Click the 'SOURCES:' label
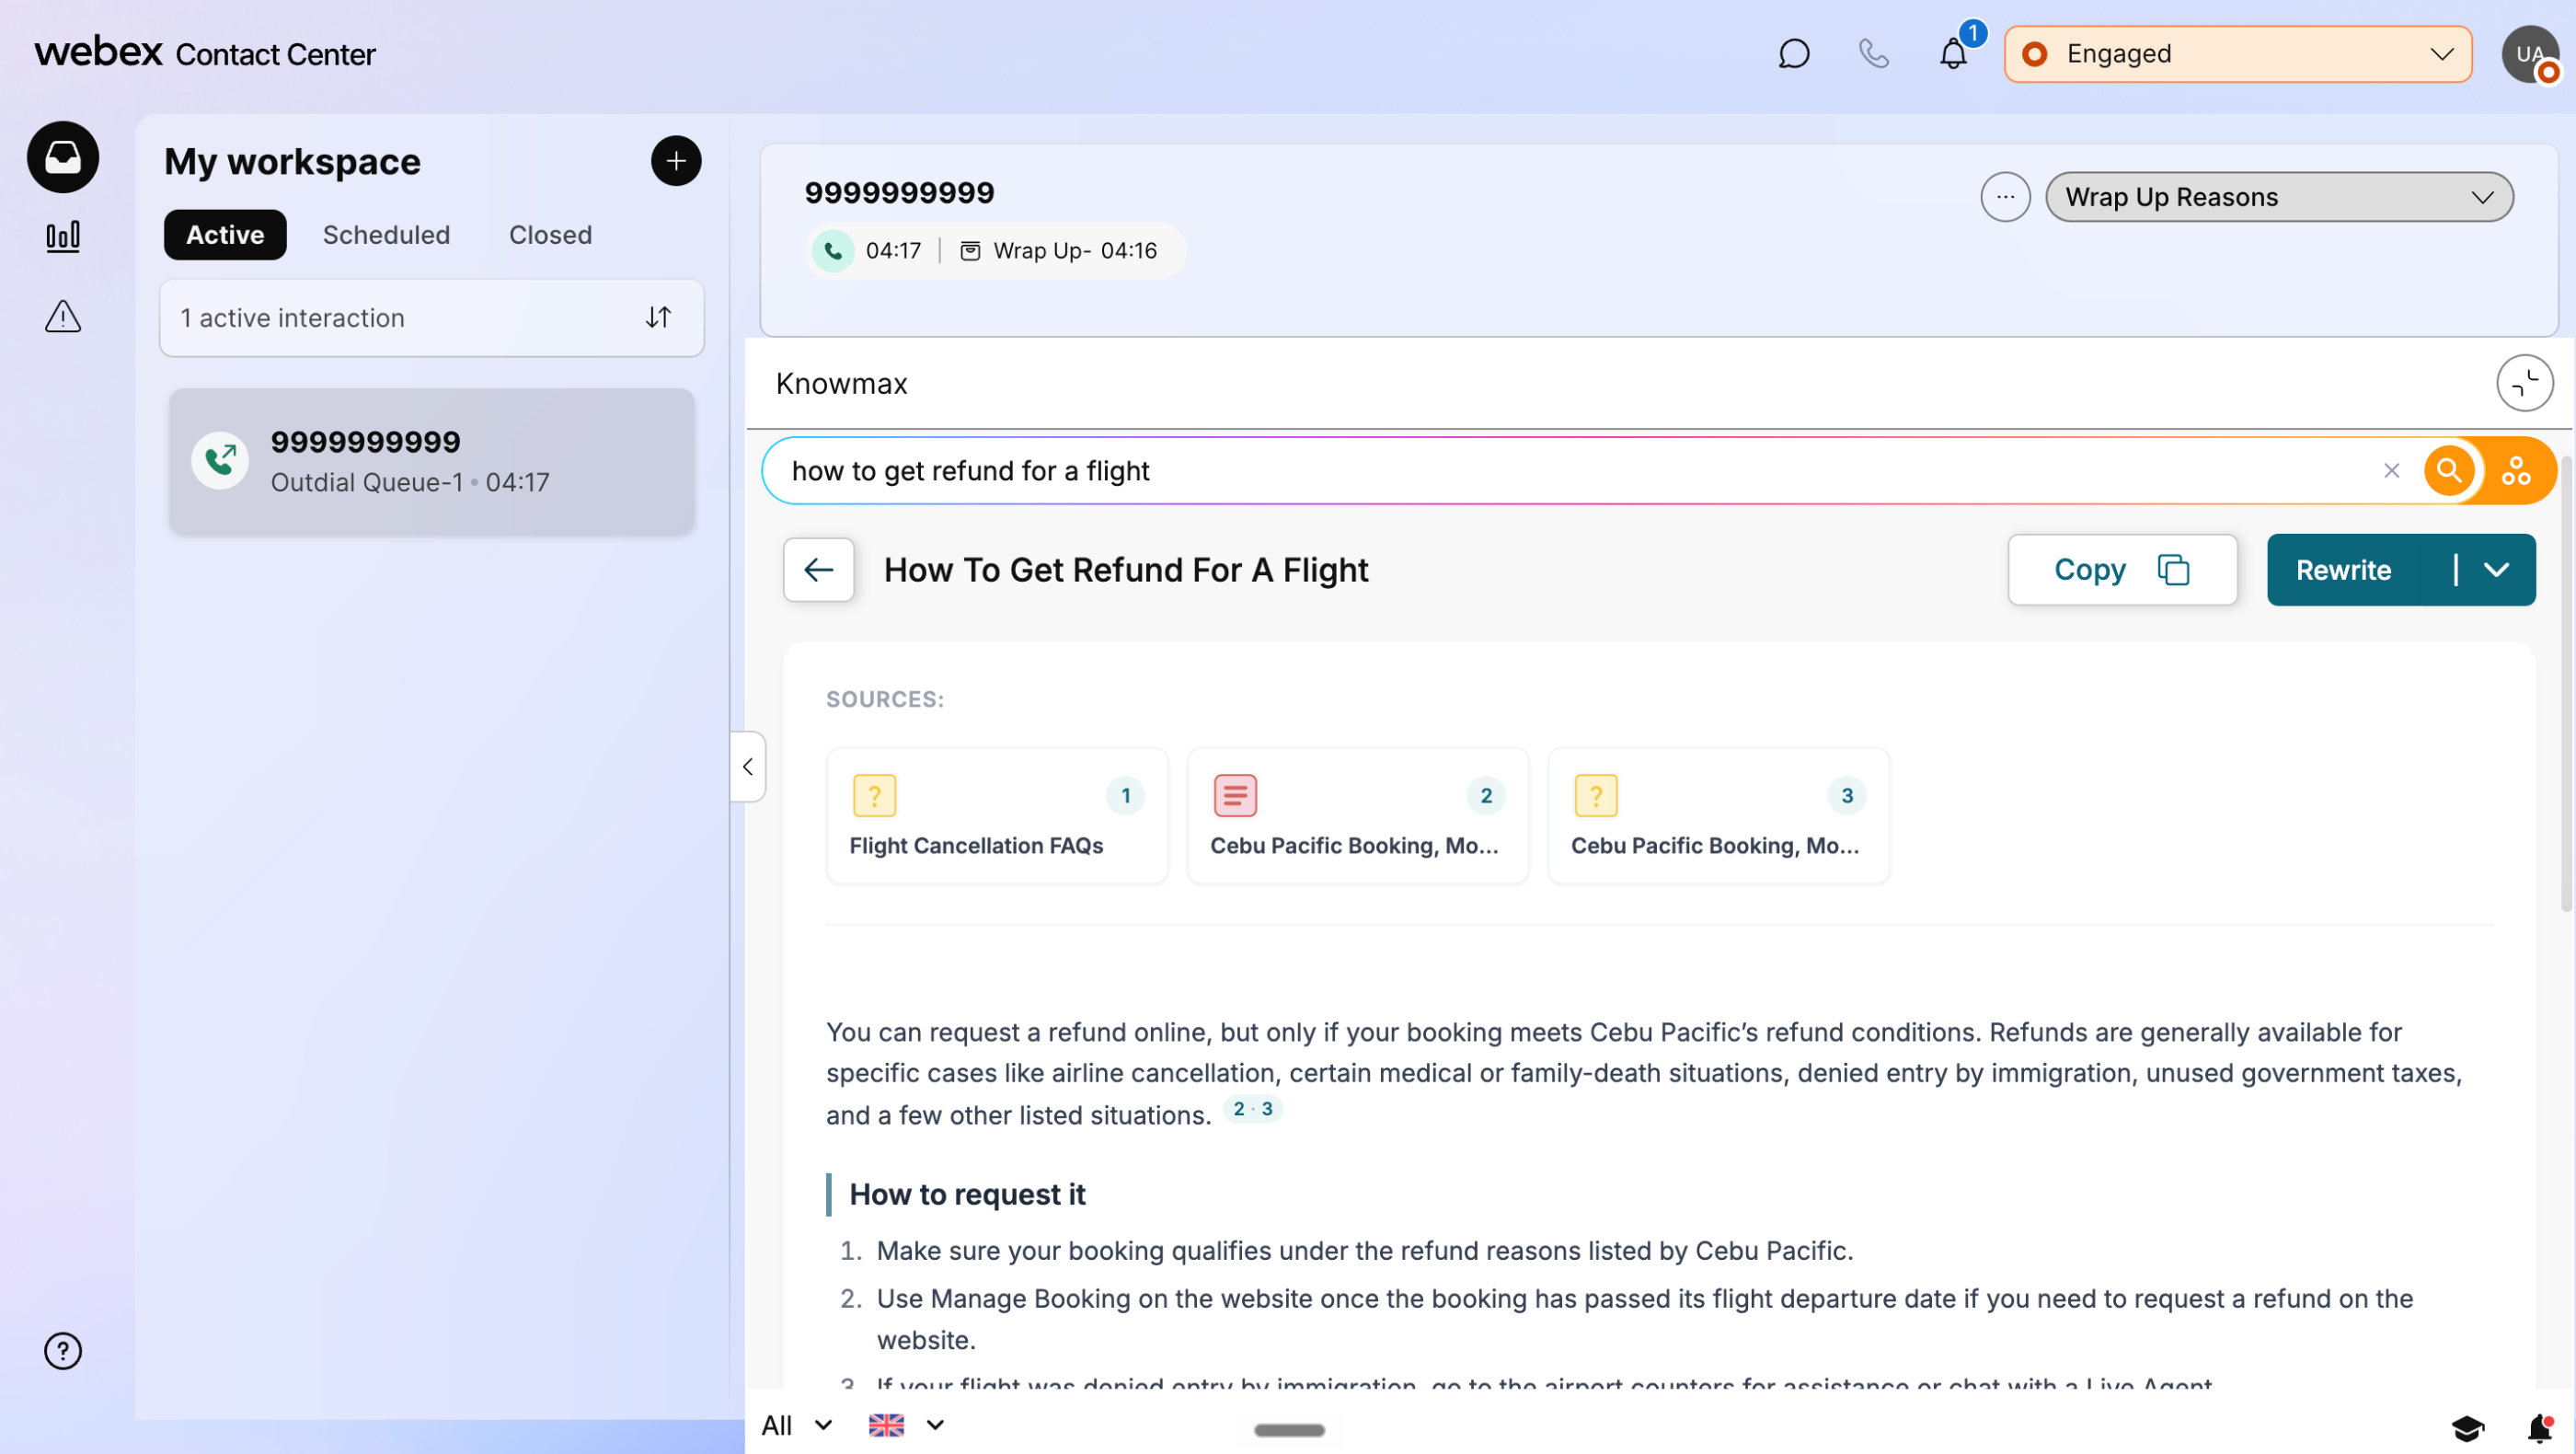 pos(884,699)
